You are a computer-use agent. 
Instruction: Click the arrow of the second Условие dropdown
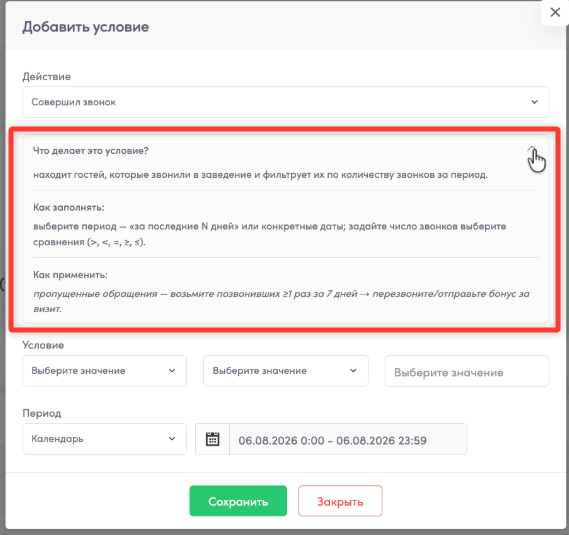tap(353, 371)
